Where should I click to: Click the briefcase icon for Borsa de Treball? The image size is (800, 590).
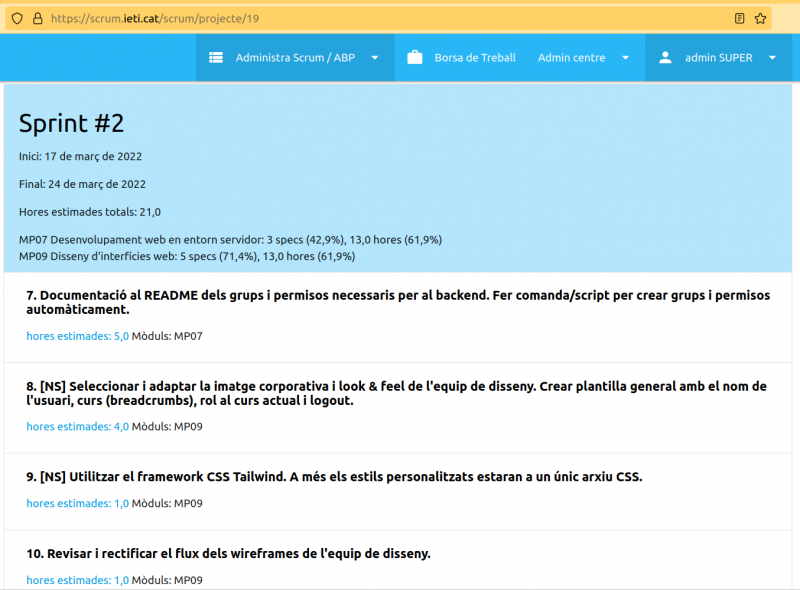click(415, 57)
